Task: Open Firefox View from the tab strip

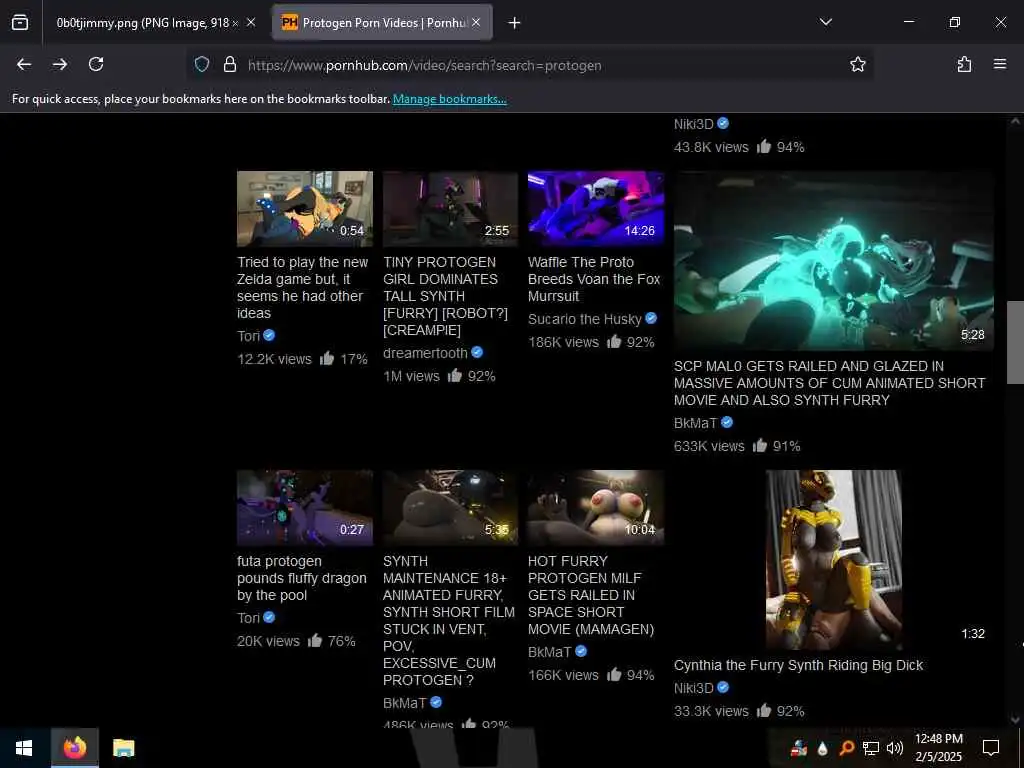Action: point(20,22)
